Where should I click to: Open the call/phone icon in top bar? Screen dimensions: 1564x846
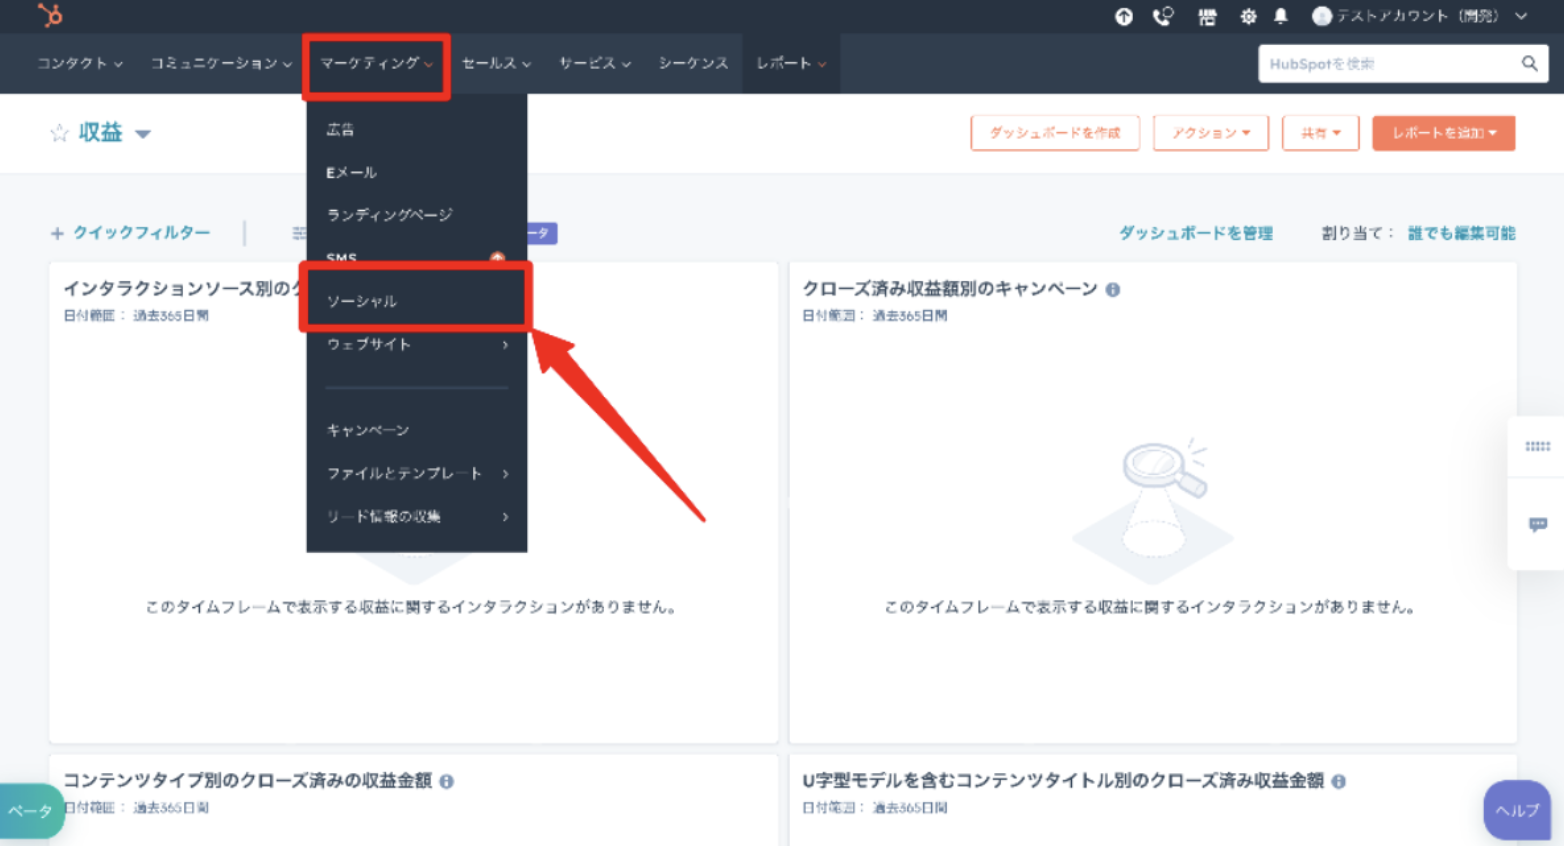click(x=1163, y=16)
